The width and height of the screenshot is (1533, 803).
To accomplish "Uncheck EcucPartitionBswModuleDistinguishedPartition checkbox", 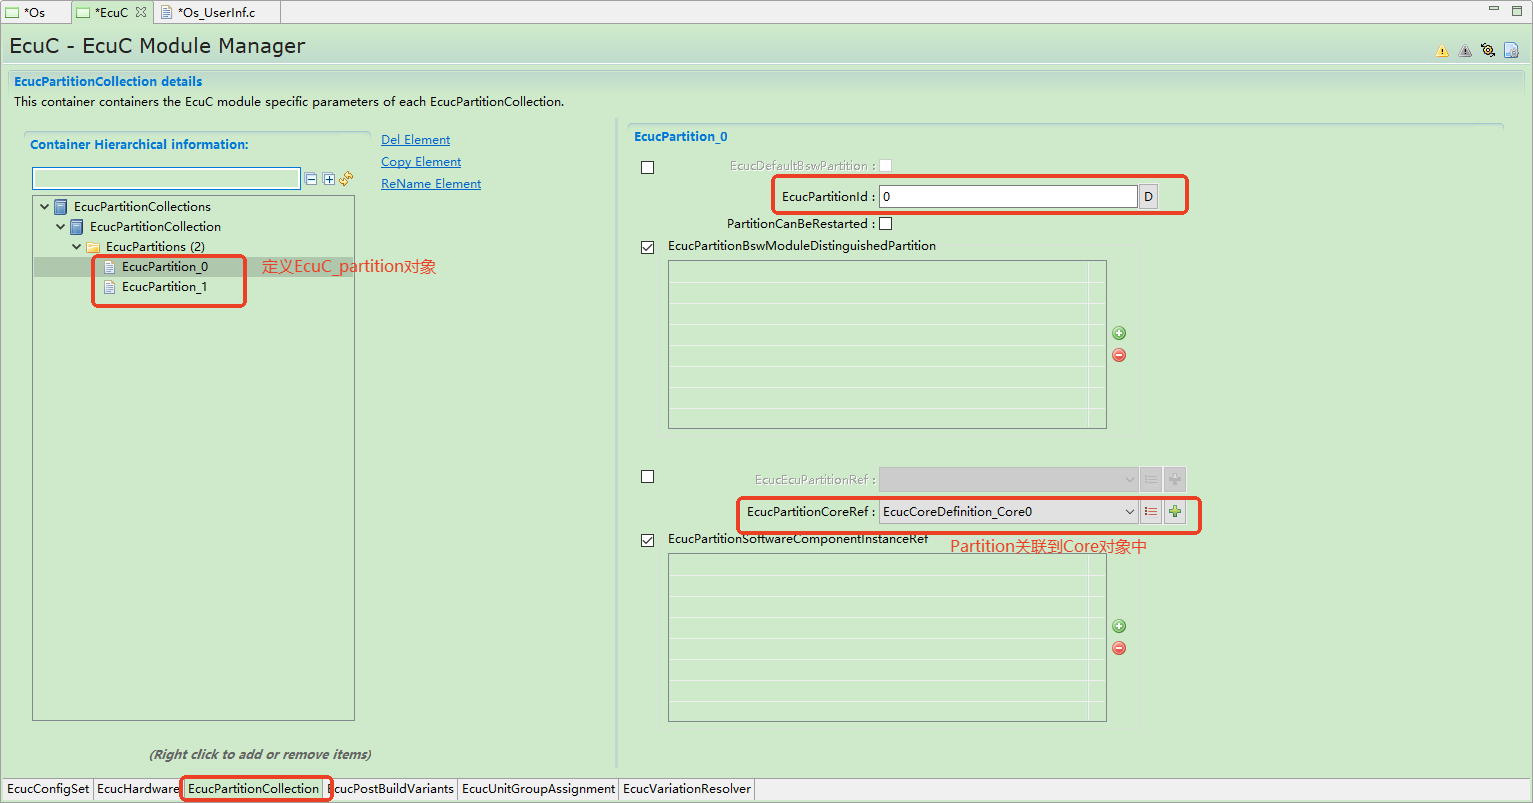I will 647,247.
